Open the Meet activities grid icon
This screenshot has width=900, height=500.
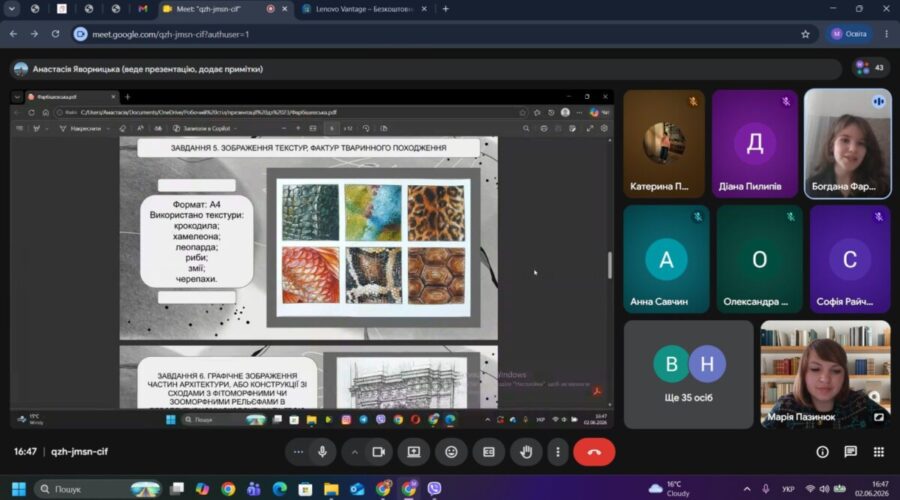(x=879, y=452)
